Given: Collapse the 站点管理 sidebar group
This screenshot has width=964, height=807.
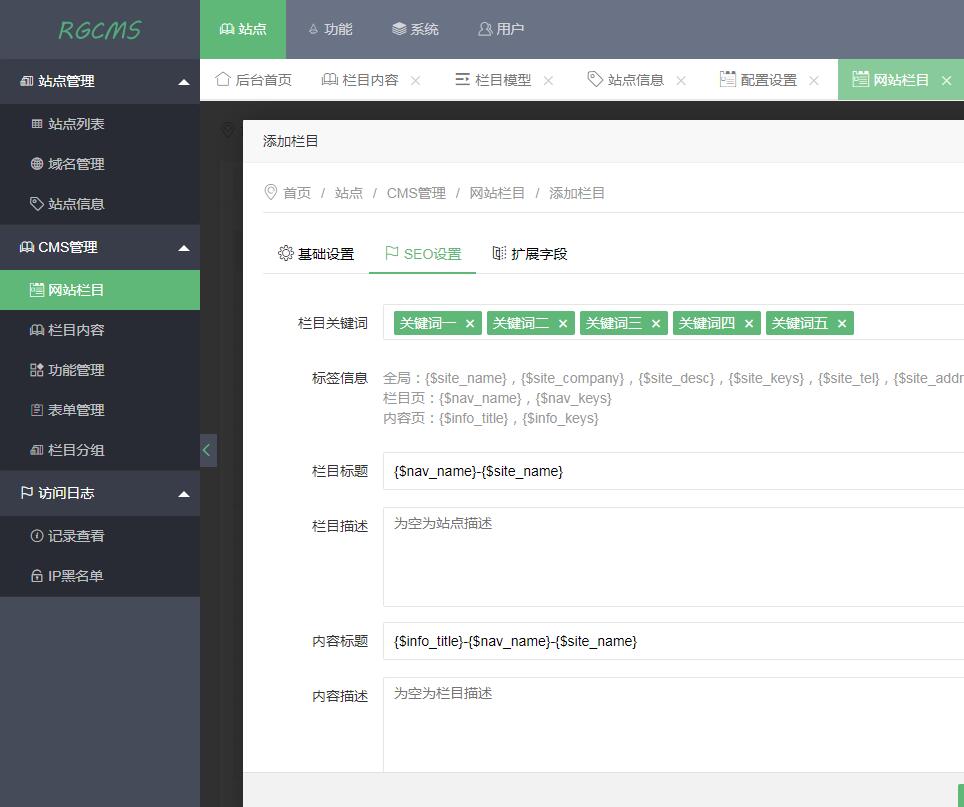Looking at the screenshot, I should [x=100, y=81].
